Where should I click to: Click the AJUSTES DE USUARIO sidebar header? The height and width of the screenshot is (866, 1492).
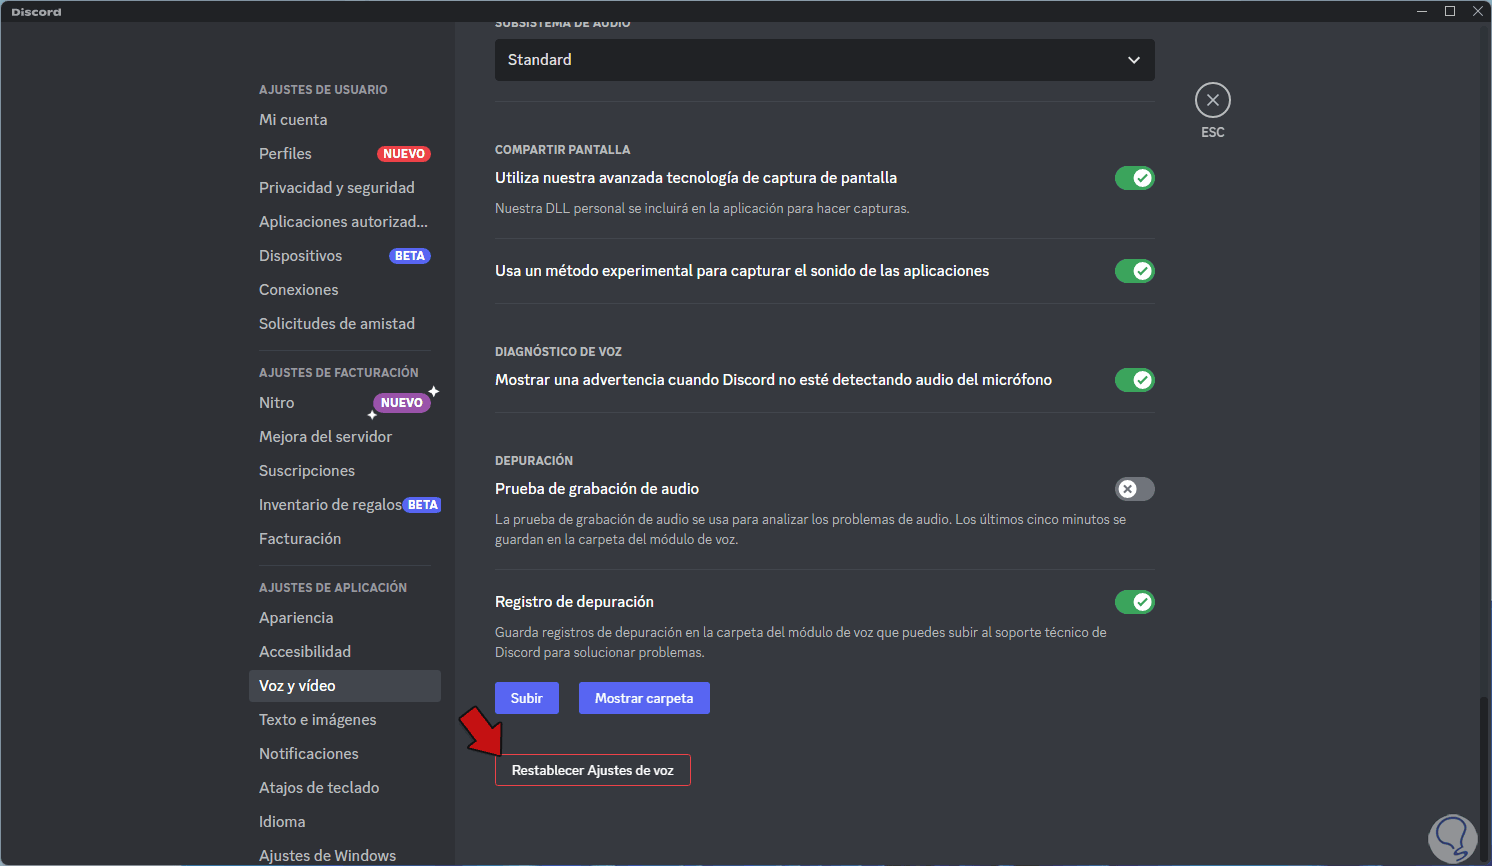[x=323, y=90]
